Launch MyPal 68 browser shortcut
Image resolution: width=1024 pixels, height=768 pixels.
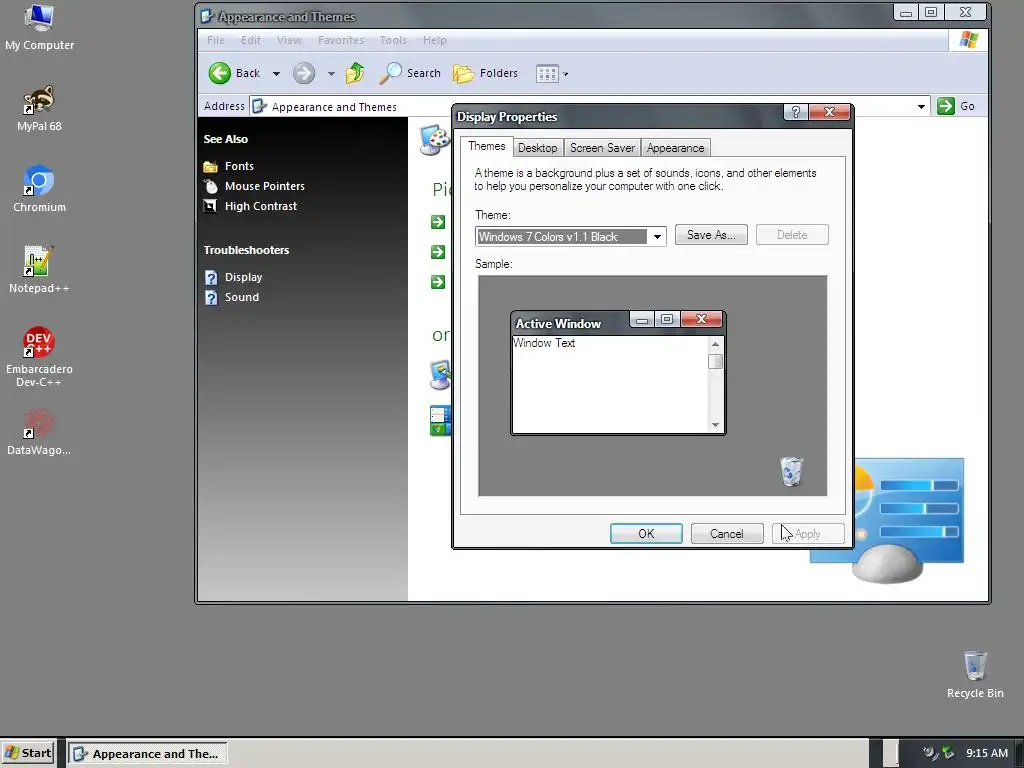coord(39,108)
